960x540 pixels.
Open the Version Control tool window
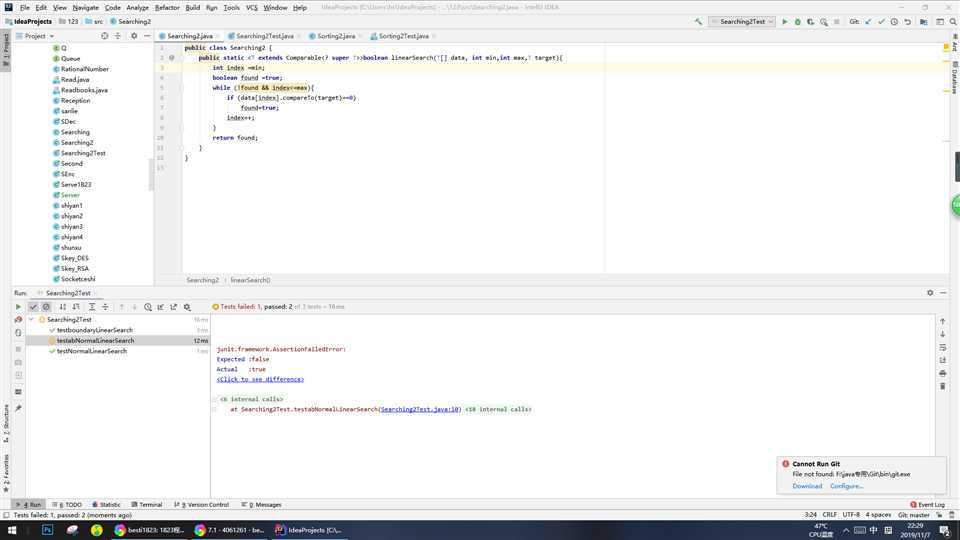tap(201, 504)
